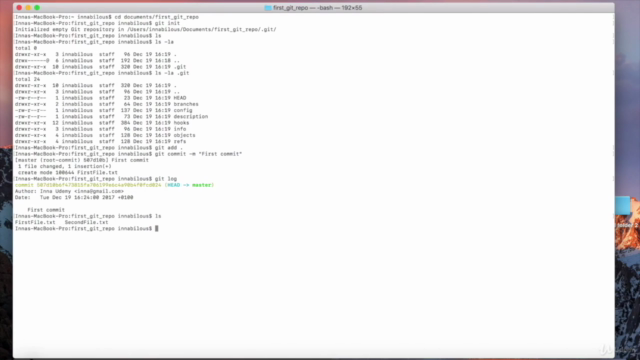Click the "info" directory name

[x=180, y=129]
